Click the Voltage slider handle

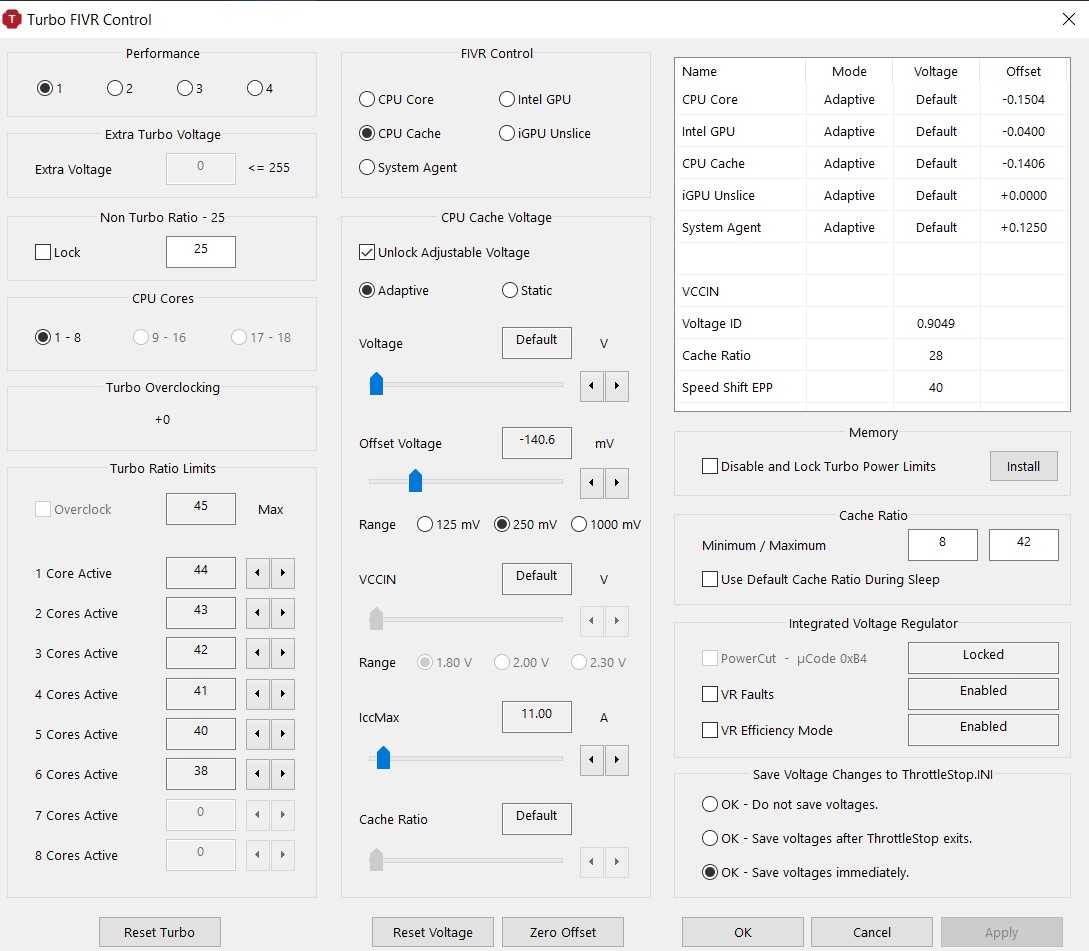click(376, 383)
